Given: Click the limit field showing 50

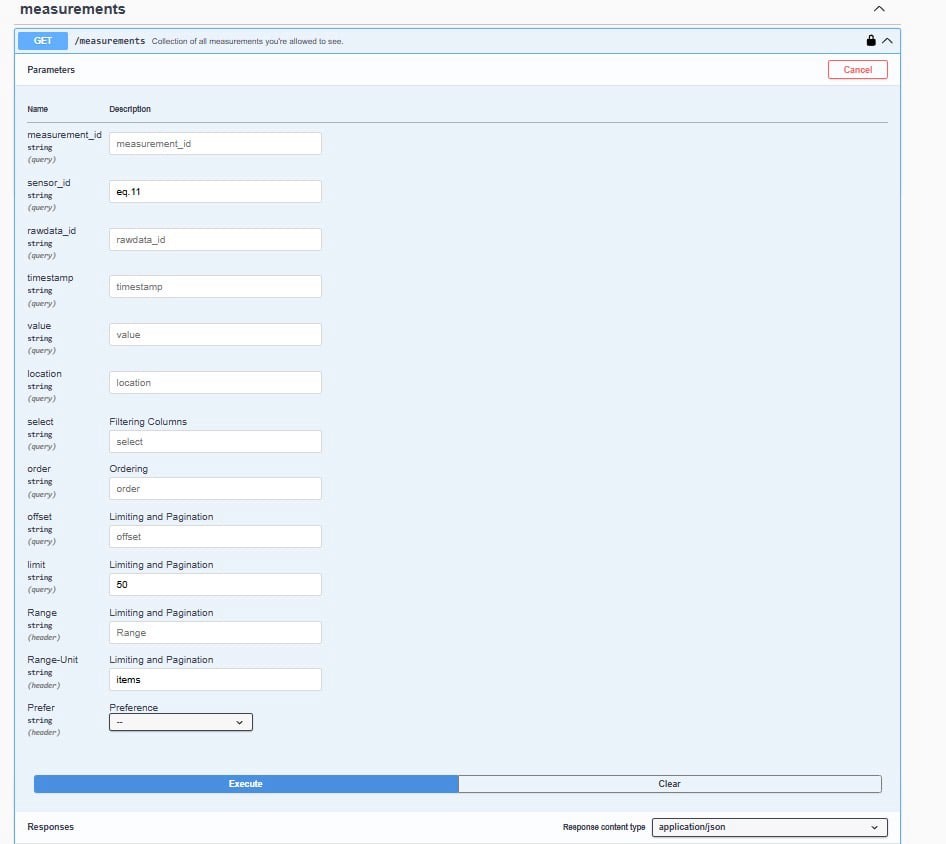Looking at the screenshot, I should pyautogui.click(x=215, y=584).
